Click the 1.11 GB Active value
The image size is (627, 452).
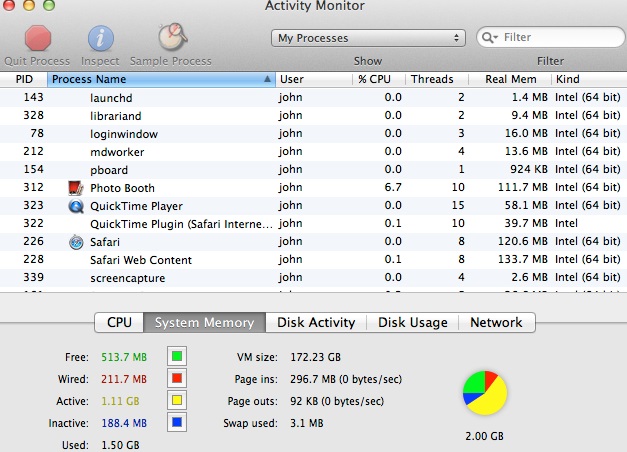120,401
